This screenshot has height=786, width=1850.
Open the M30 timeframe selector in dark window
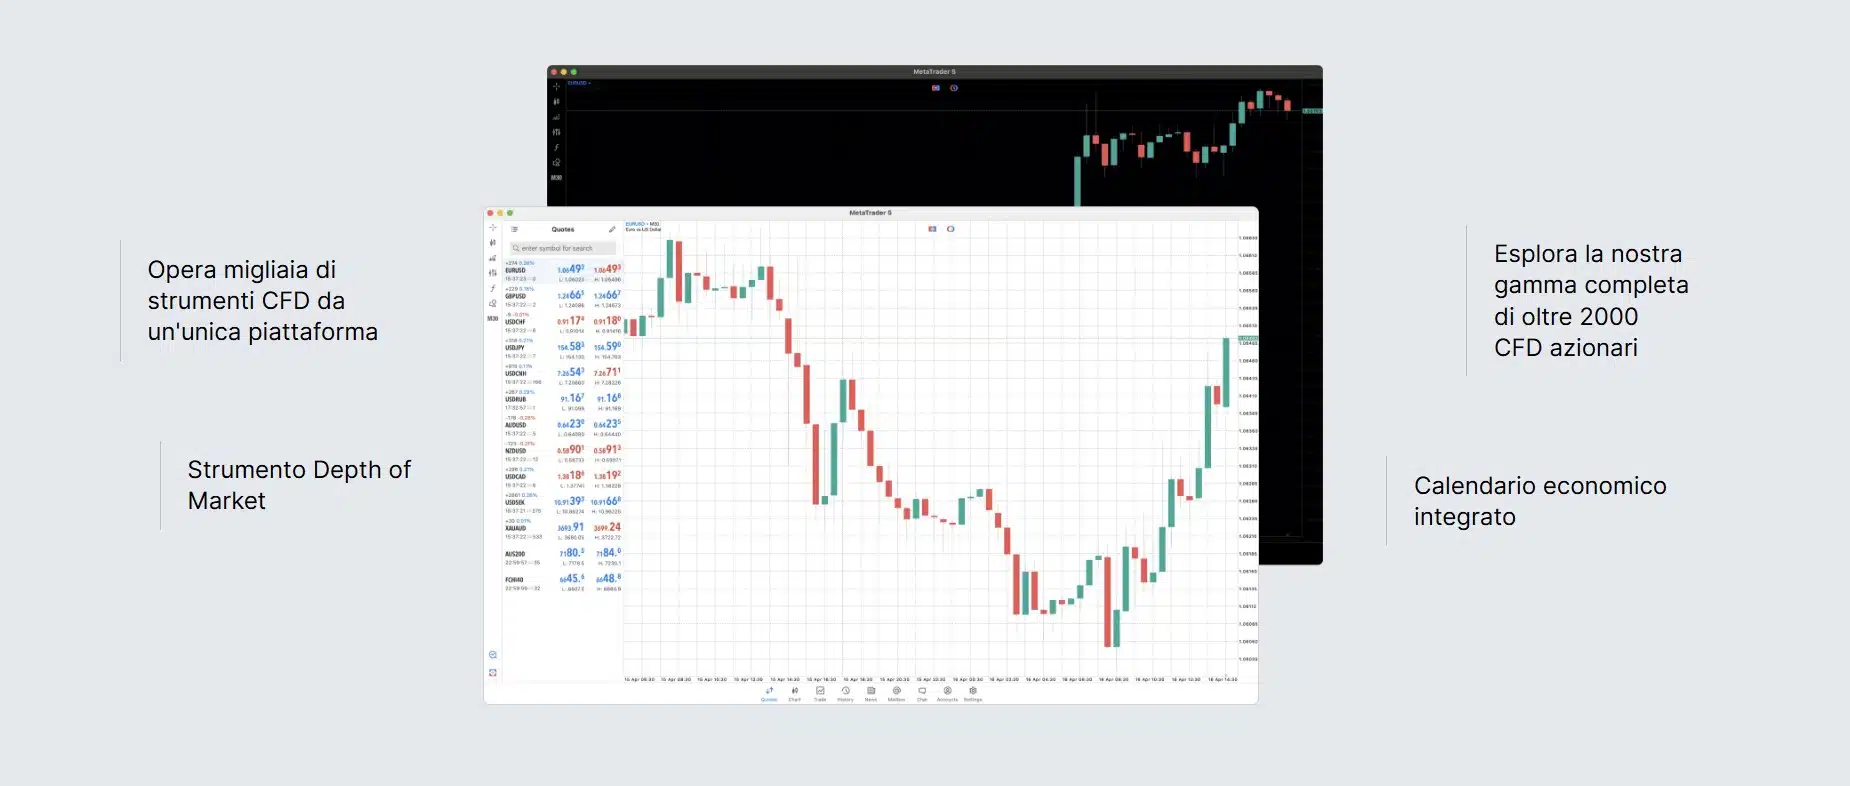(x=556, y=178)
